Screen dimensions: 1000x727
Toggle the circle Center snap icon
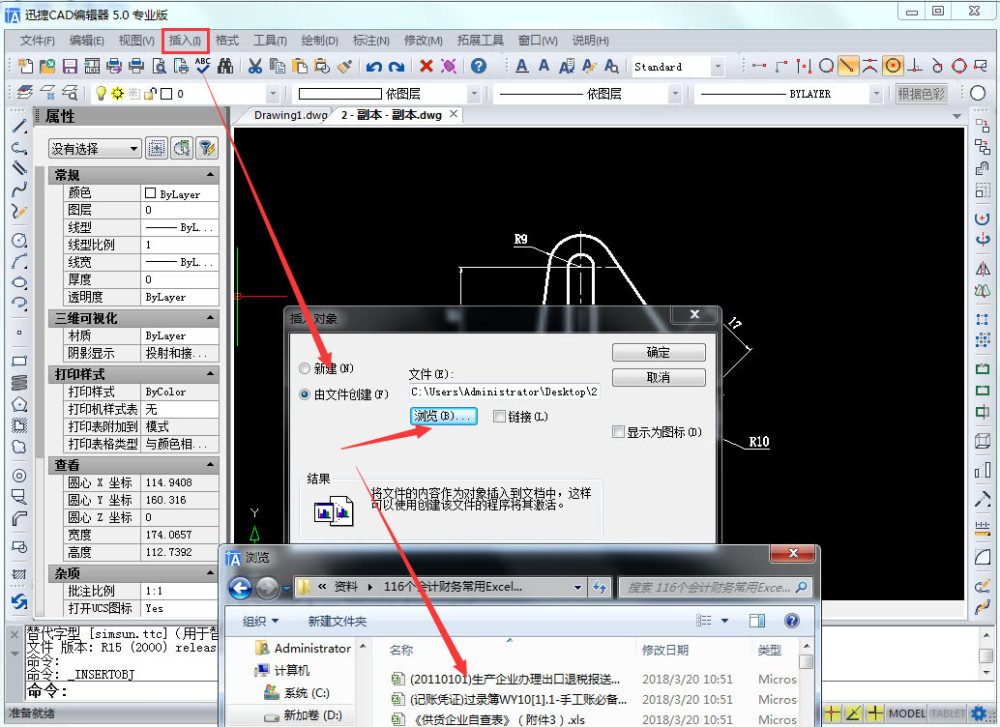[893, 66]
